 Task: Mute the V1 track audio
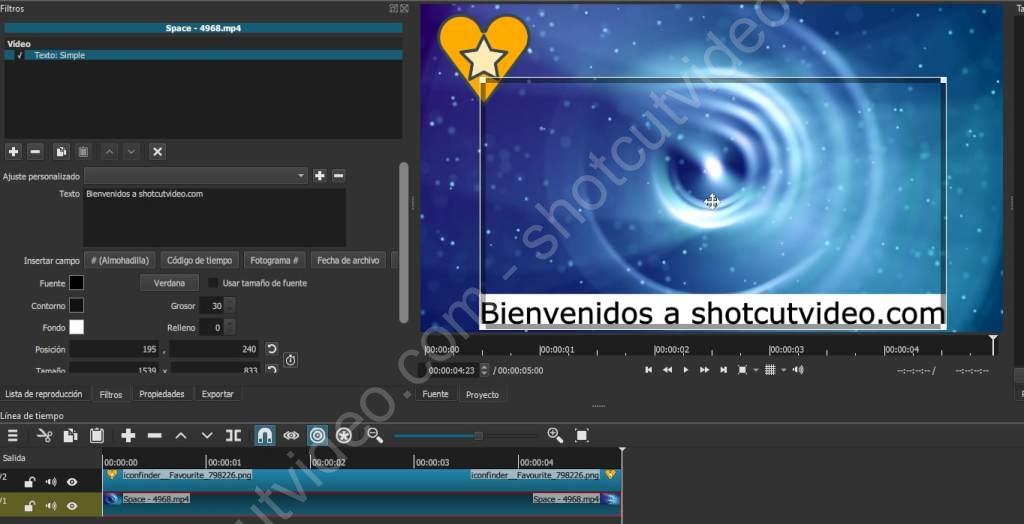pyautogui.click(x=50, y=506)
